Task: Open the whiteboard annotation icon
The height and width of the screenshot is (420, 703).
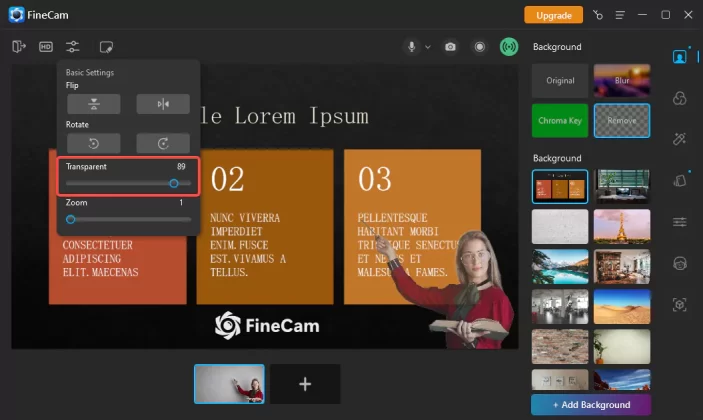Action: click(106, 47)
